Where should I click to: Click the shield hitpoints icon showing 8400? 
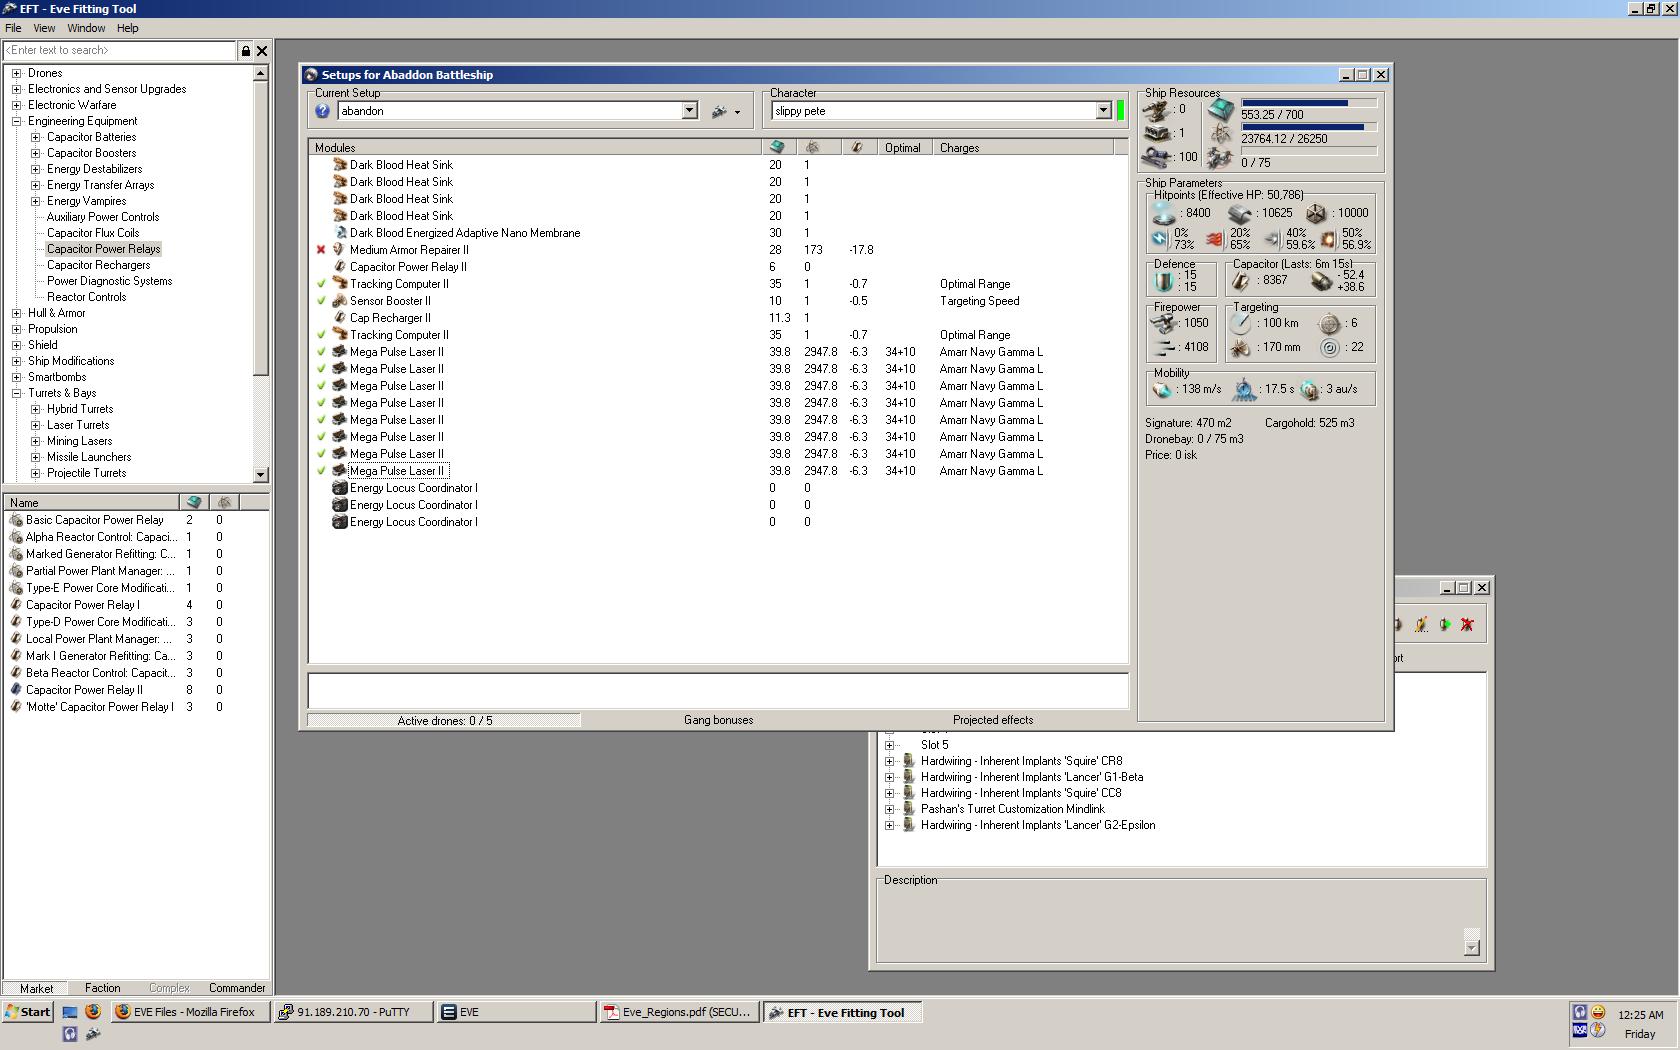[1163, 213]
